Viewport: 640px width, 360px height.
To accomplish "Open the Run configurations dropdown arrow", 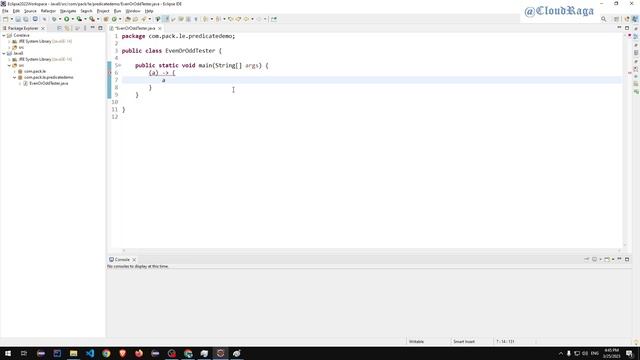I will click(73, 19).
